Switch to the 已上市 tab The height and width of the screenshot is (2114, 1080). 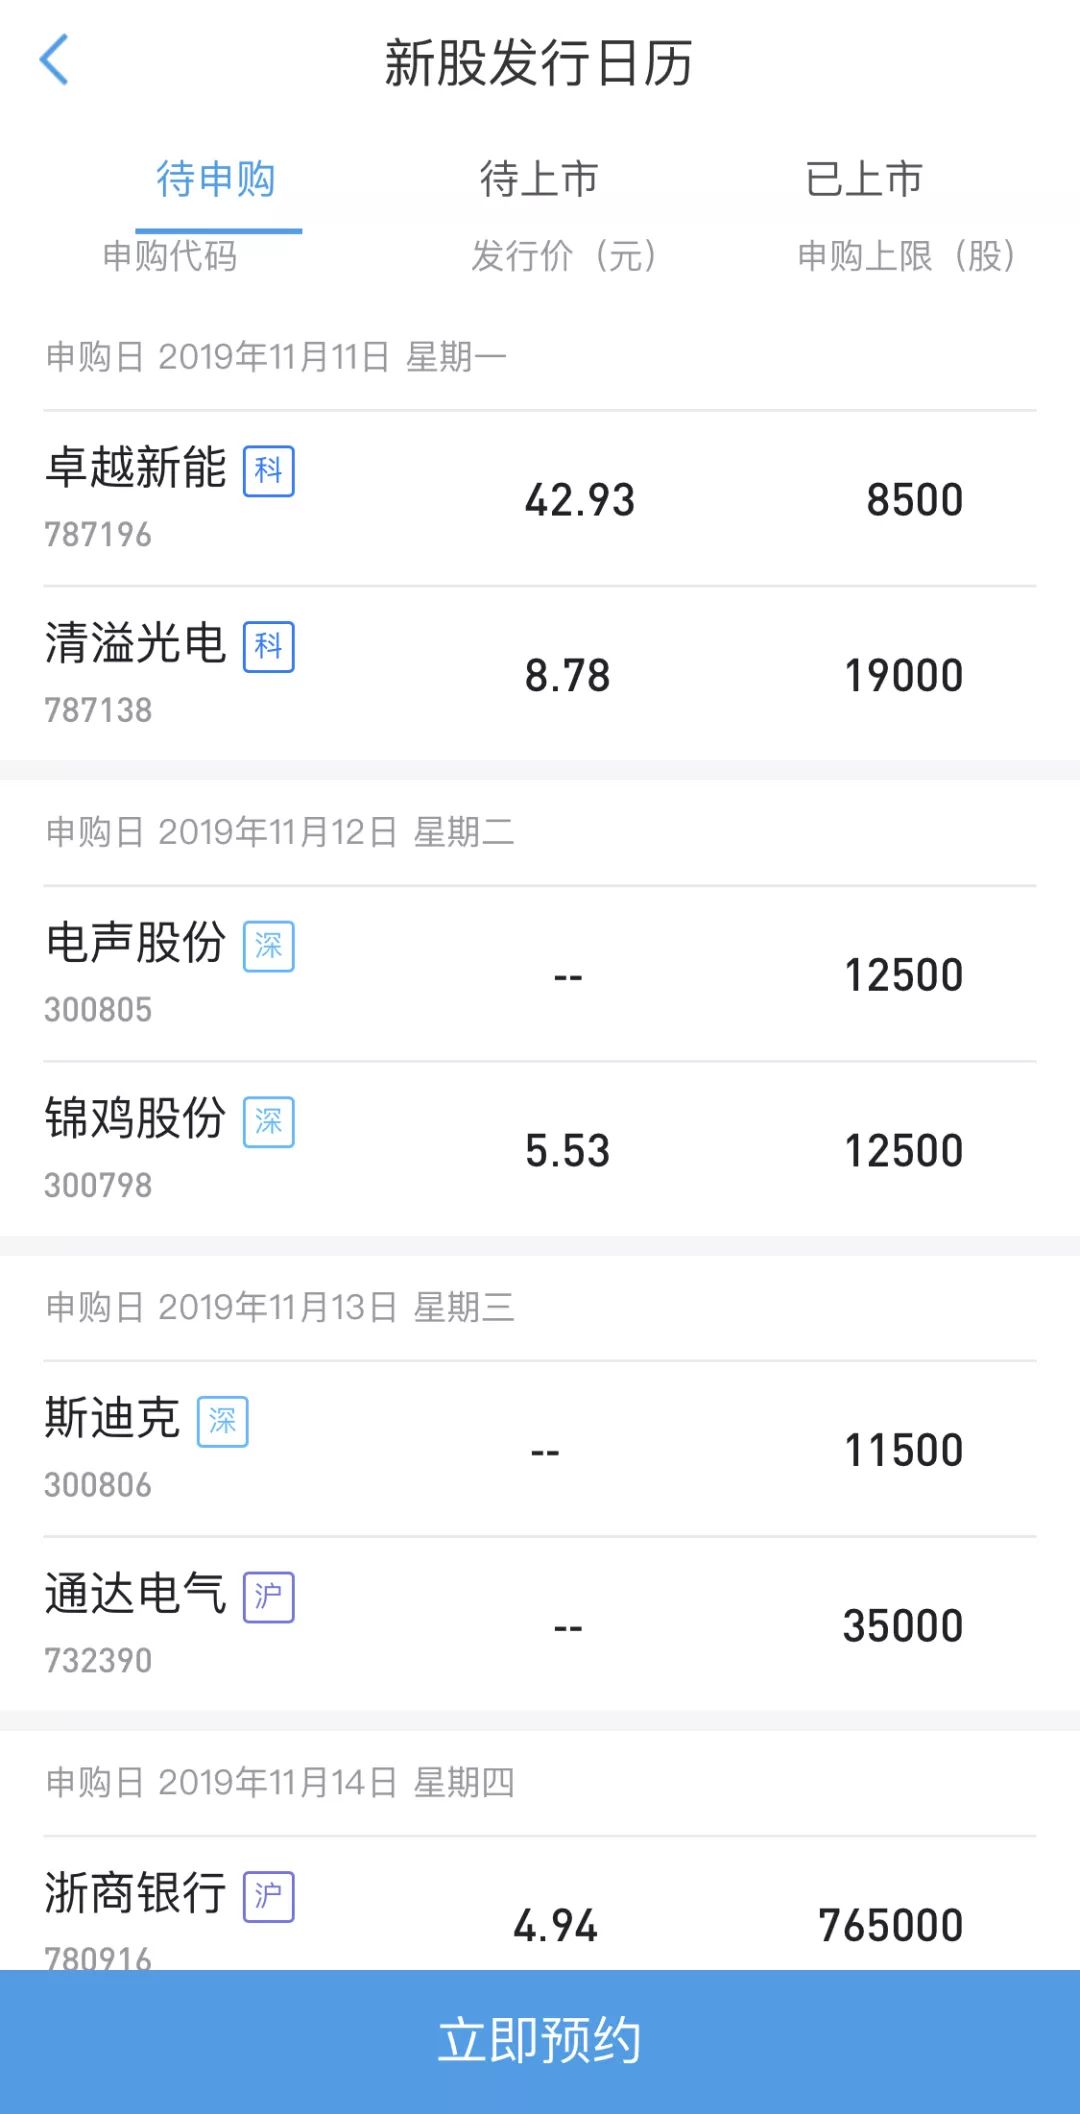point(864,180)
